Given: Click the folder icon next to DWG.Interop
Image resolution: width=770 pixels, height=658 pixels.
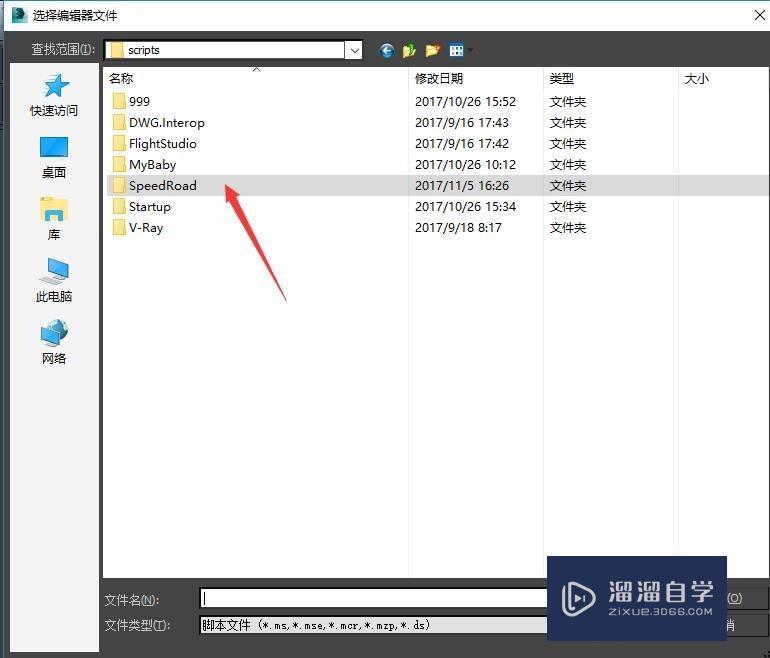Looking at the screenshot, I should click(x=119, y=123).
